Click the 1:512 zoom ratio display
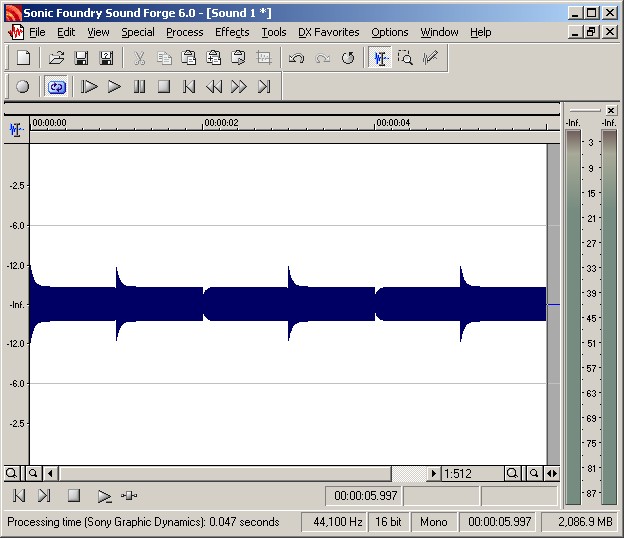 click(472, 474)
